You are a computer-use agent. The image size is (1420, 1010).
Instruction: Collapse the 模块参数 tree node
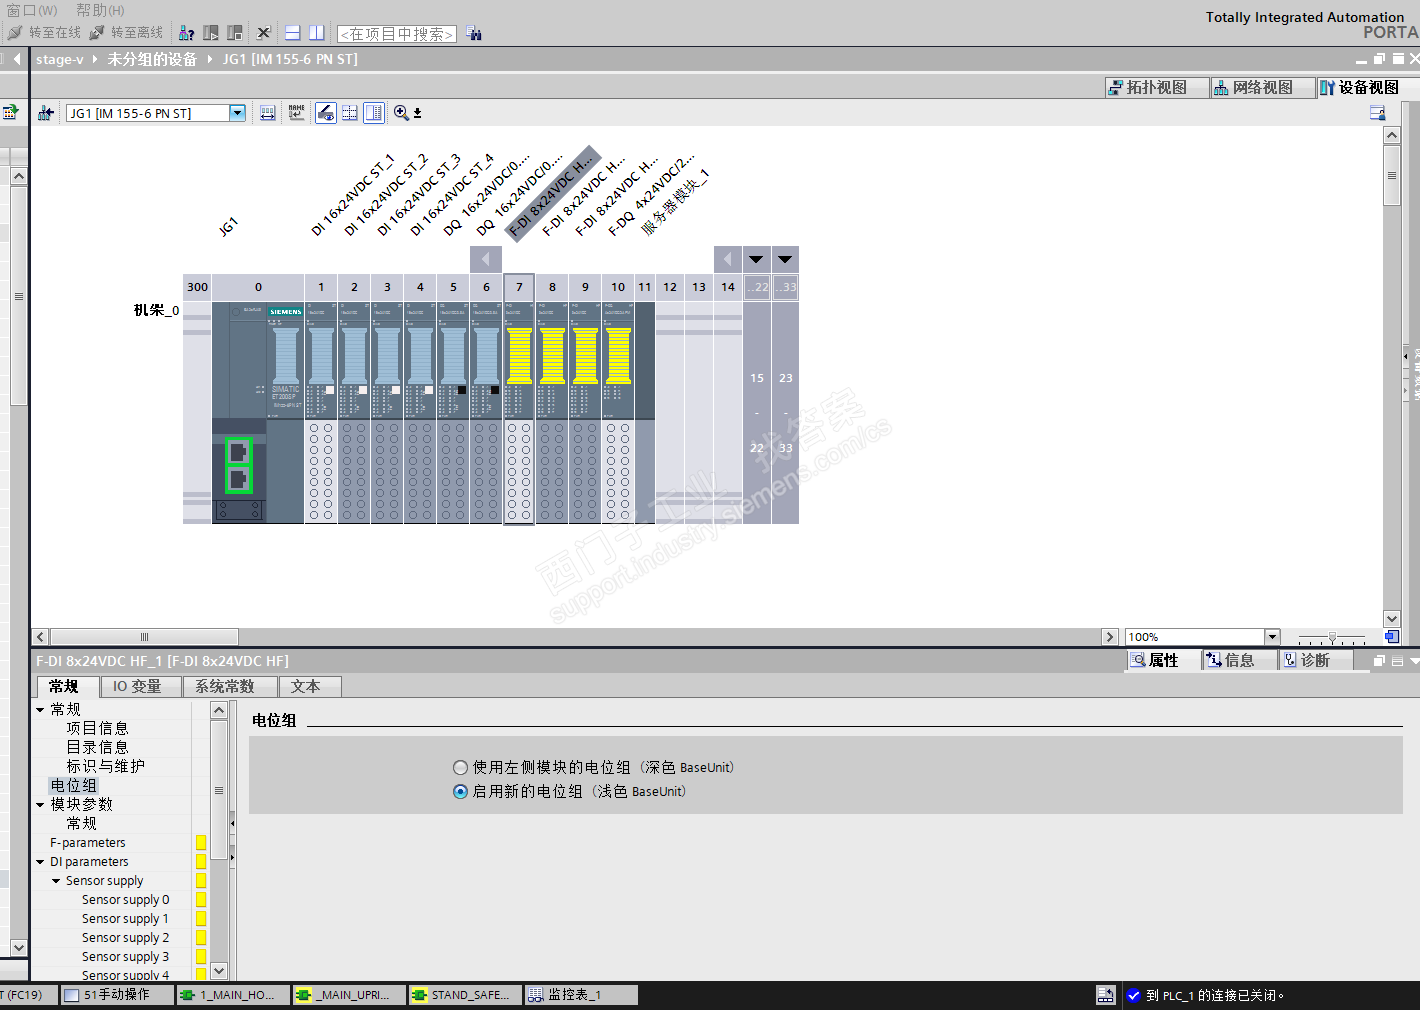(40, 805)
